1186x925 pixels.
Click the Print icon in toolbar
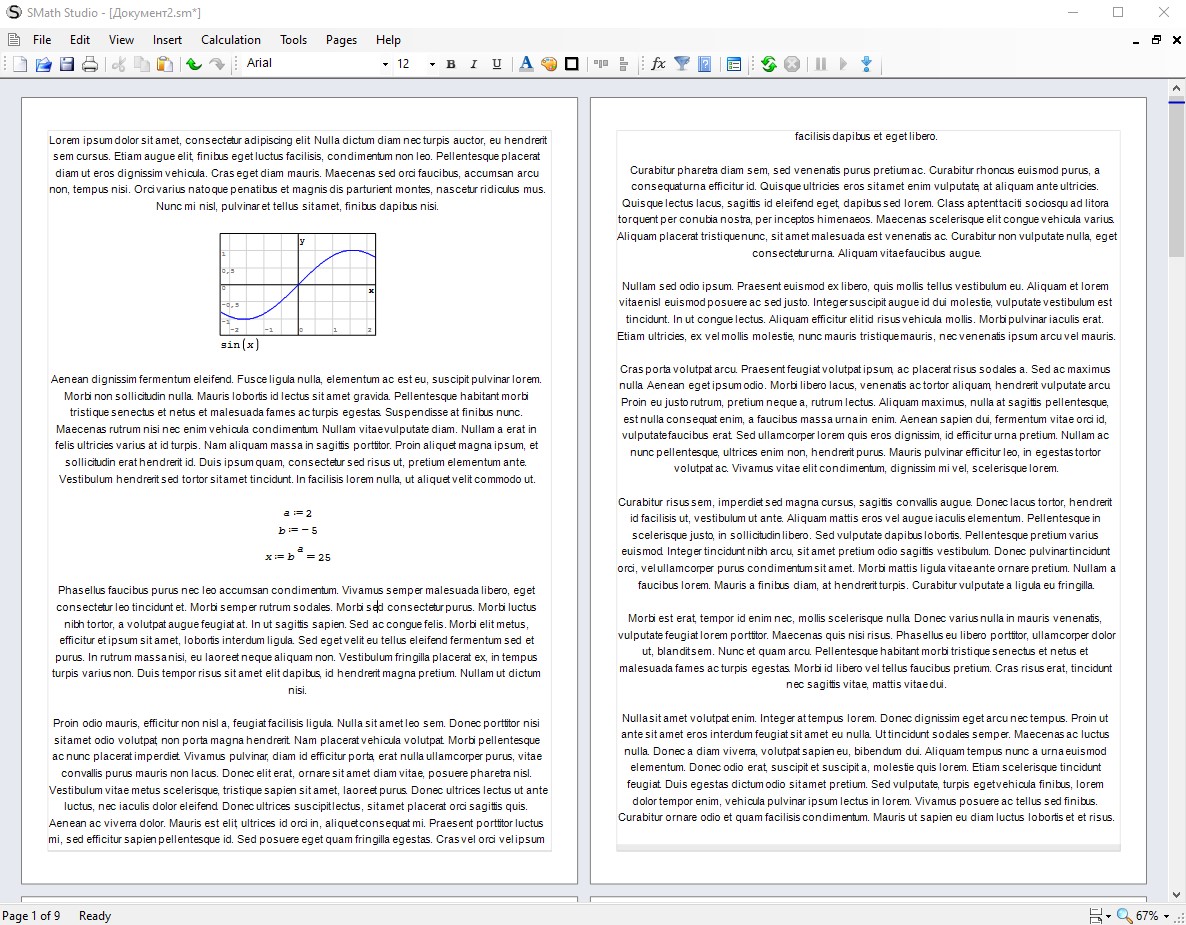pyautogui.click(x=90, y=64)
